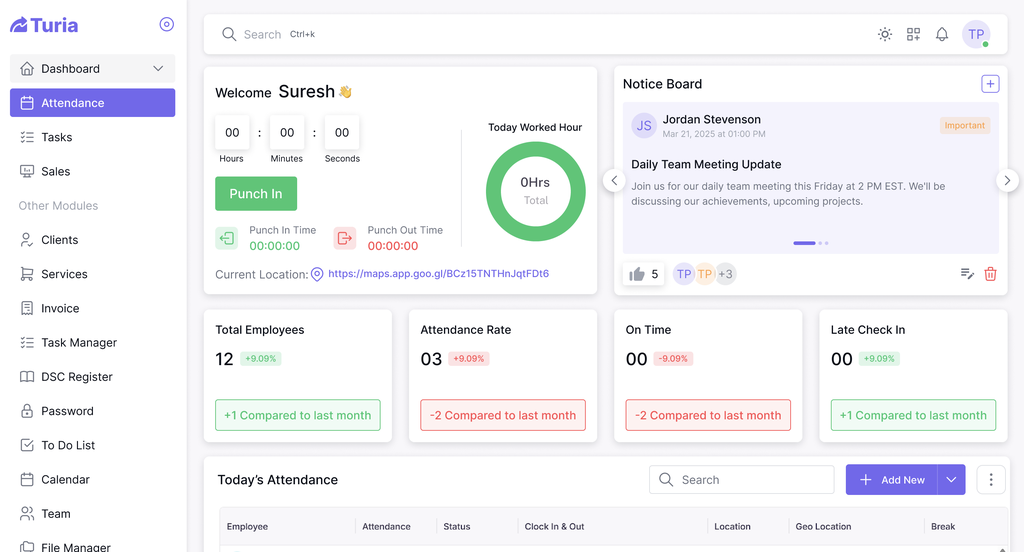Open more options next to Add New
1024x552 pixels.
pos(990,480)
